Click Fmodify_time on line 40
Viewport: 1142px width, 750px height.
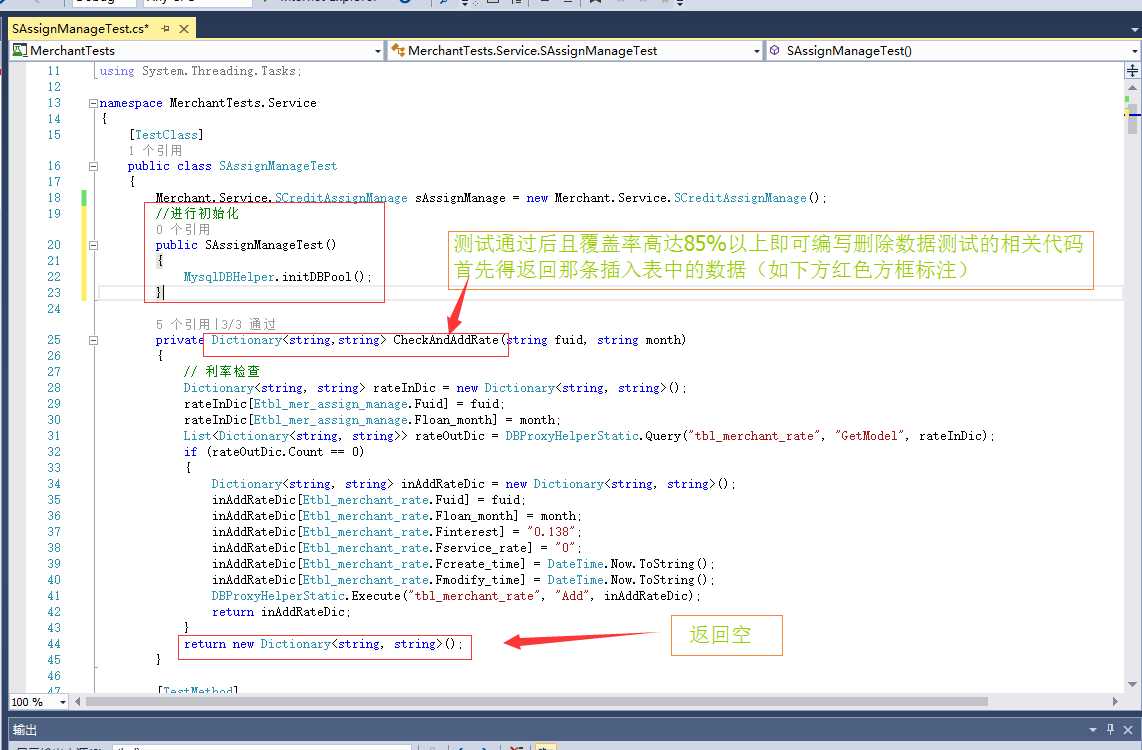coord(480,580)
